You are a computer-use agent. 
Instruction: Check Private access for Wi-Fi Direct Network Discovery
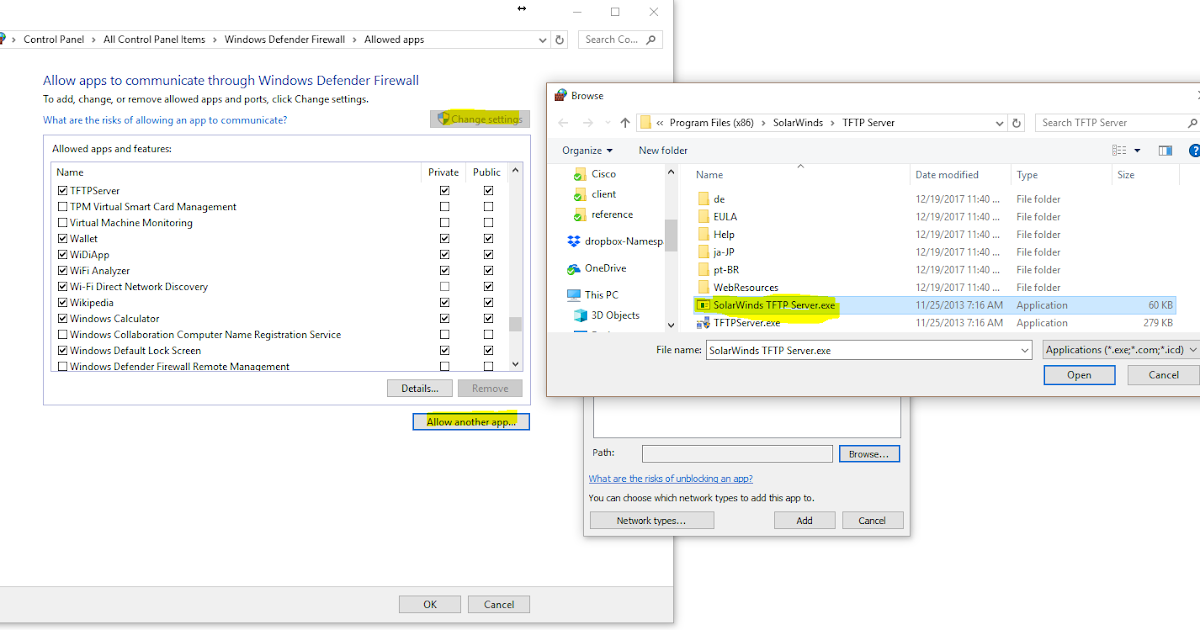point(444,286)
